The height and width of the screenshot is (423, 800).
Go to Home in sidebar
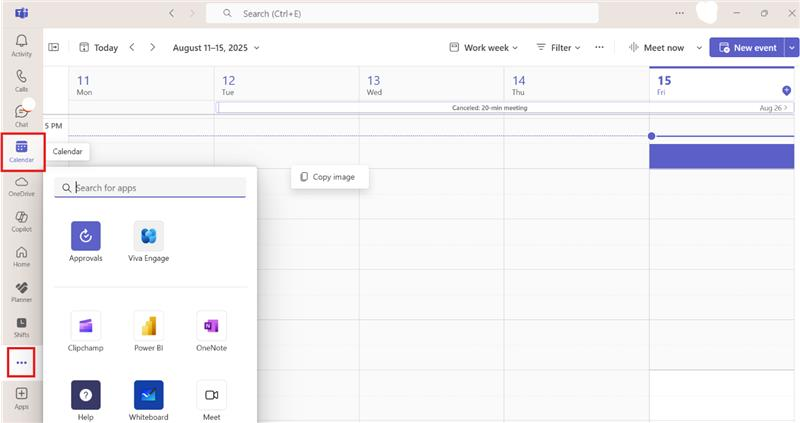pyautogui.click(x=21, y=257)
